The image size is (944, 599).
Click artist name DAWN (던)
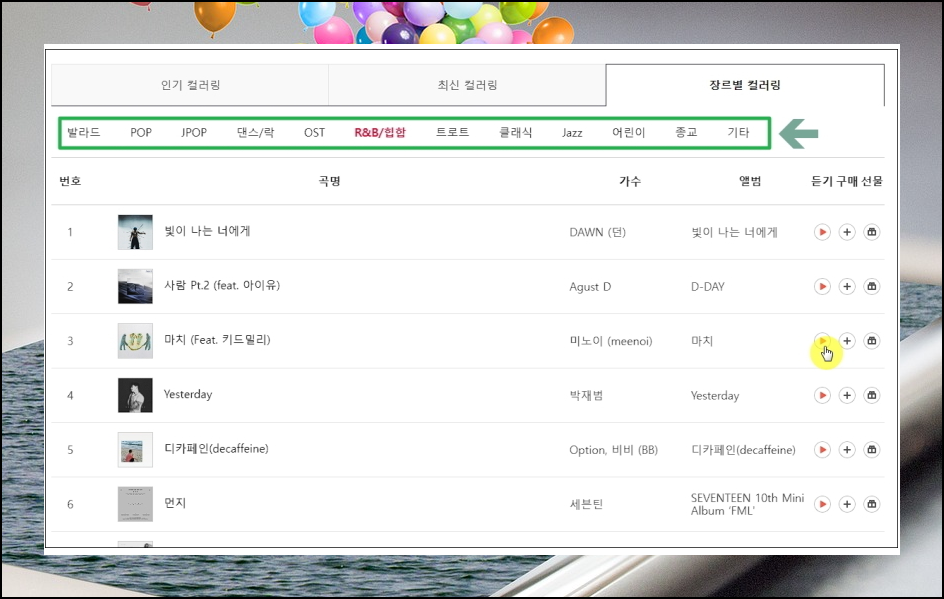click(x=598, y=232)
